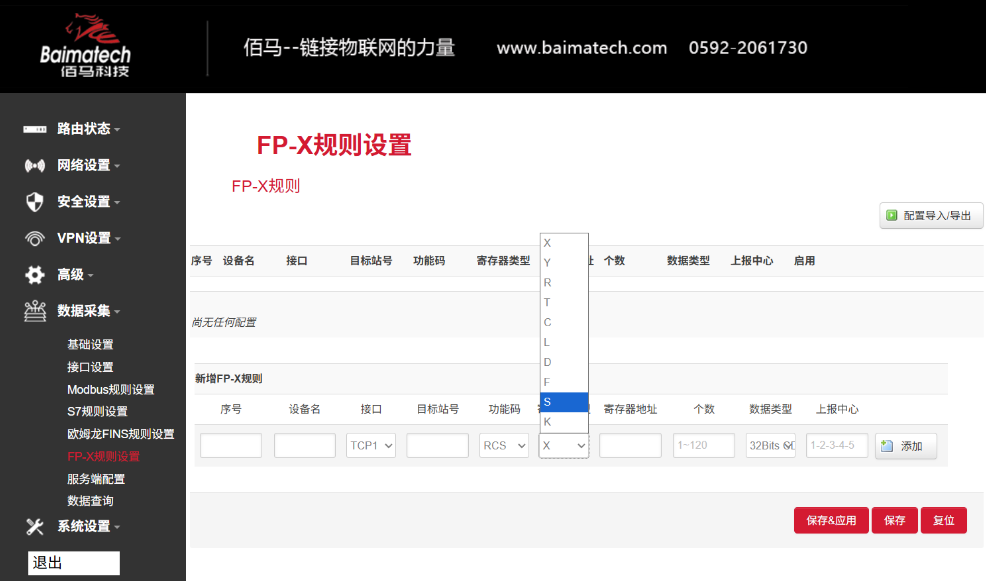Click the network settings signal icon
Viewport: 986px width, 581px height.
[x=35, y=165]
